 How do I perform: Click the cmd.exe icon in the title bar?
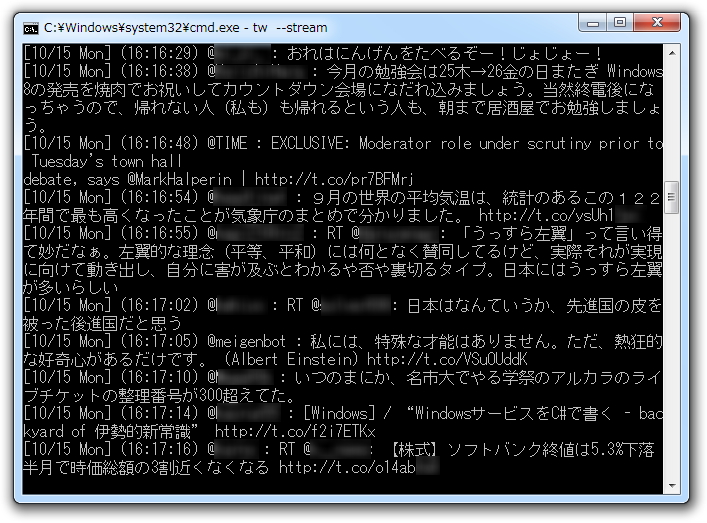pyautogui.click(x=31, y=28)
